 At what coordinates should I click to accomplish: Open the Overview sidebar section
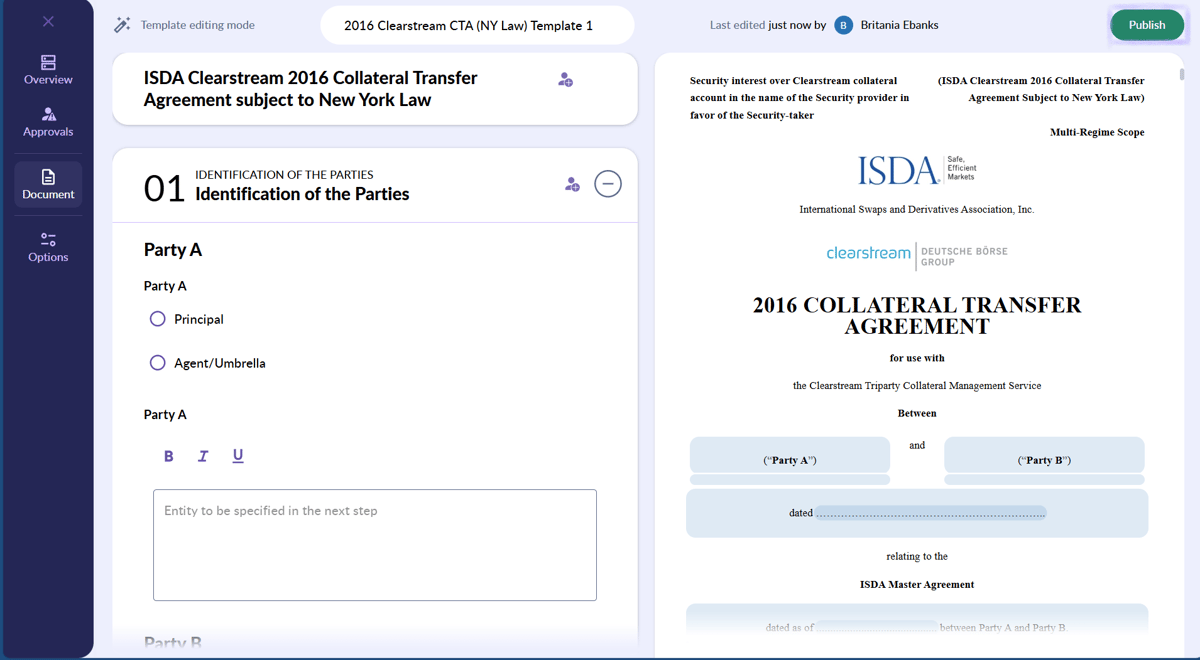[x=48, y=70]
